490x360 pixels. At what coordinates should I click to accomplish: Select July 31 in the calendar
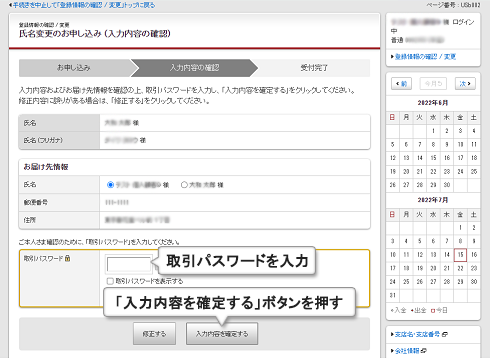393,295
